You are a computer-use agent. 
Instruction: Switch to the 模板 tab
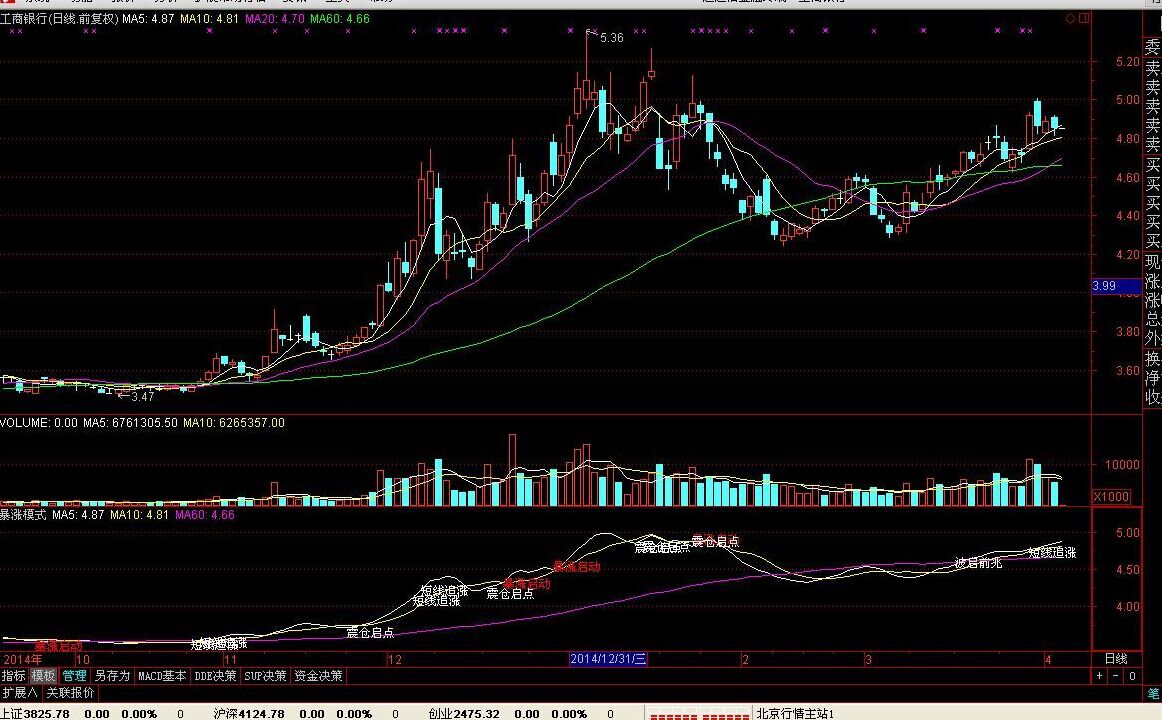43,676
